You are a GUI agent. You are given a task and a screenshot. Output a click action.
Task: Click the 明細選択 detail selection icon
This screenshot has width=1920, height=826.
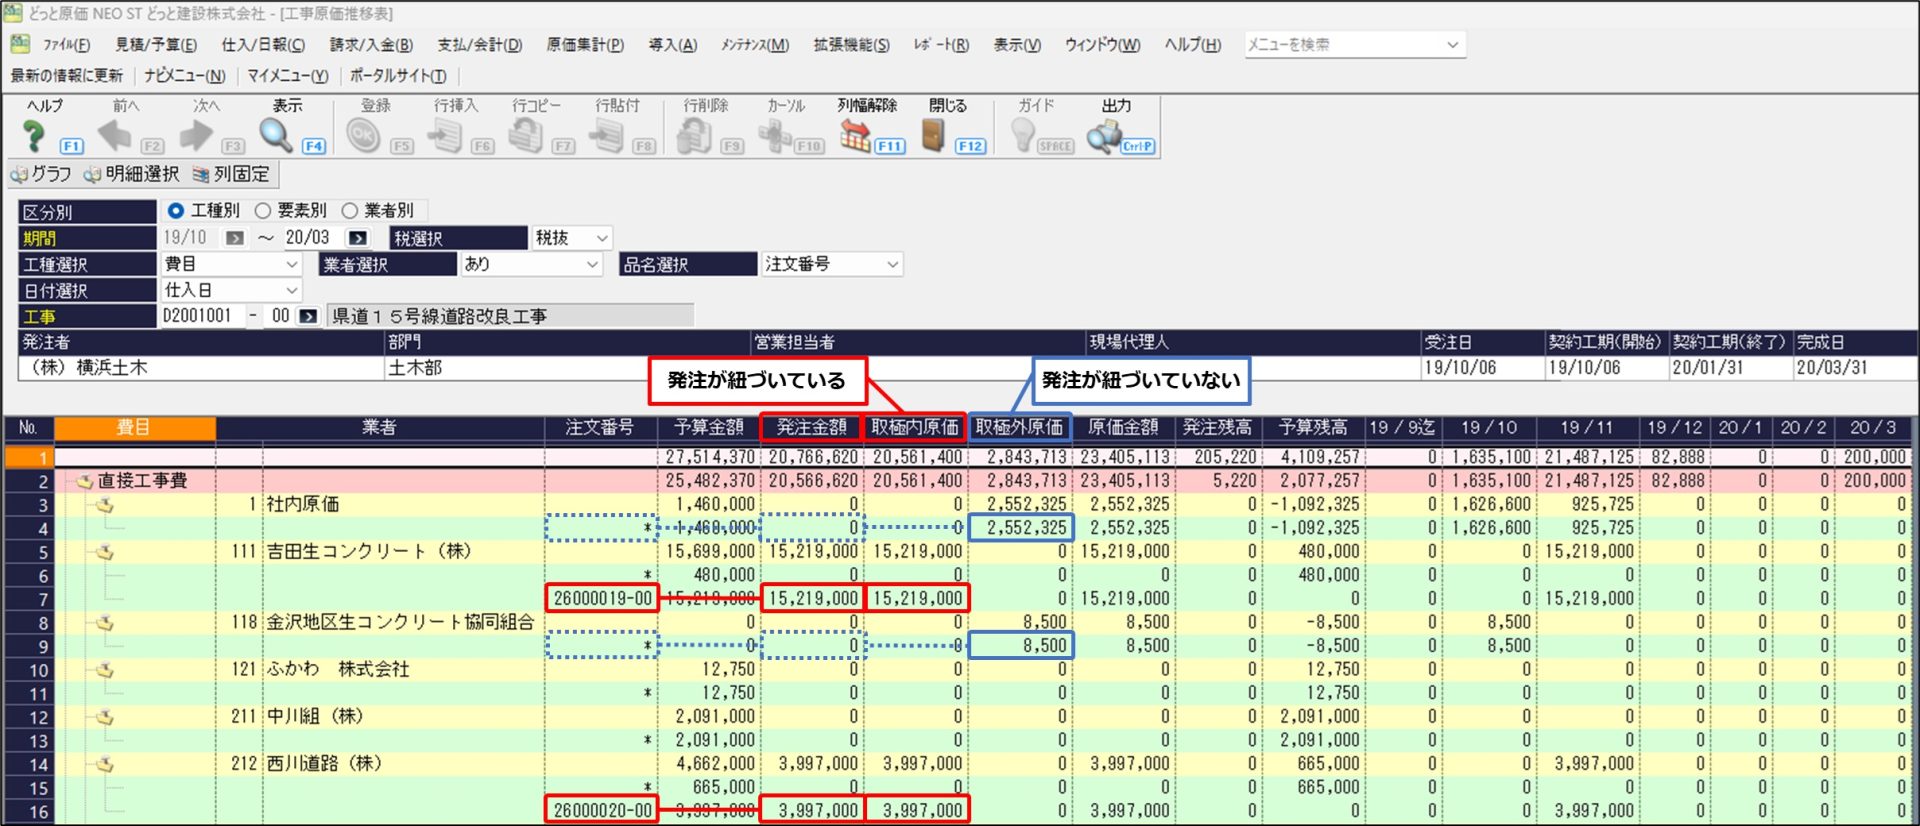pos(132,174)
